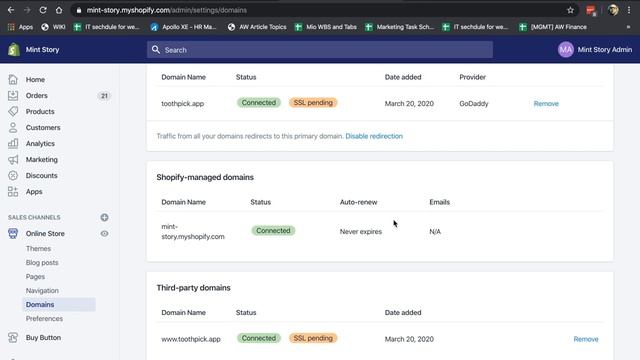Viewport: 640px width, 360px height.
Task: Open Orders in the sidebar
Action: [37, 96]
